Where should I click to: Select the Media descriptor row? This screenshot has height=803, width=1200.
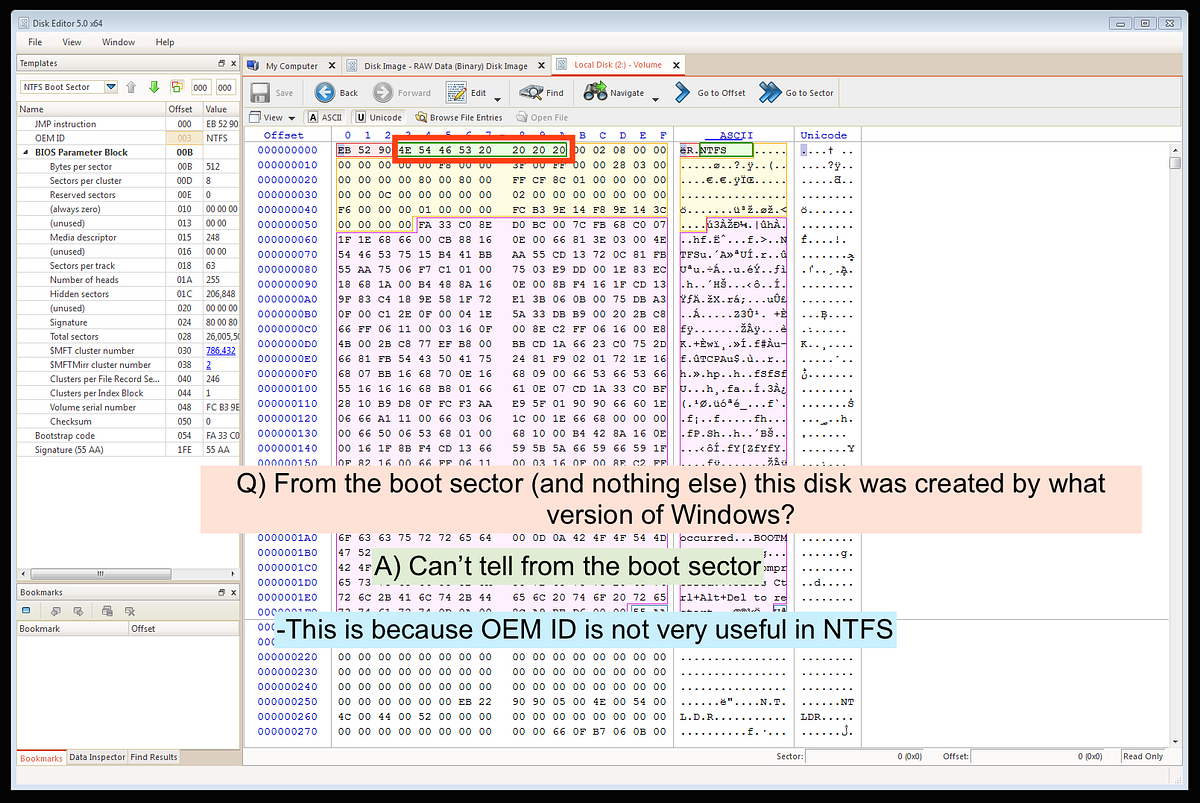[129, 238]
